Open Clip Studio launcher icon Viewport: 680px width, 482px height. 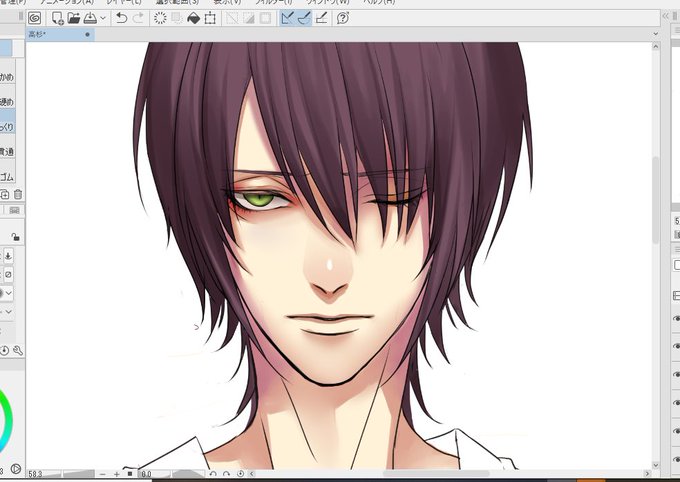(x=34, y=18)
